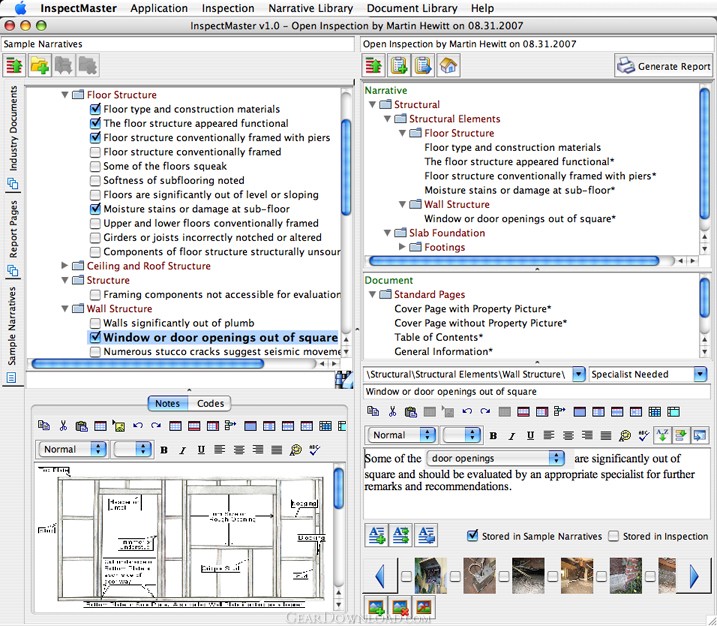Expand the Footings folder
Image resolution: width=717 pixels, height=626 pixels.
point(402,247)
